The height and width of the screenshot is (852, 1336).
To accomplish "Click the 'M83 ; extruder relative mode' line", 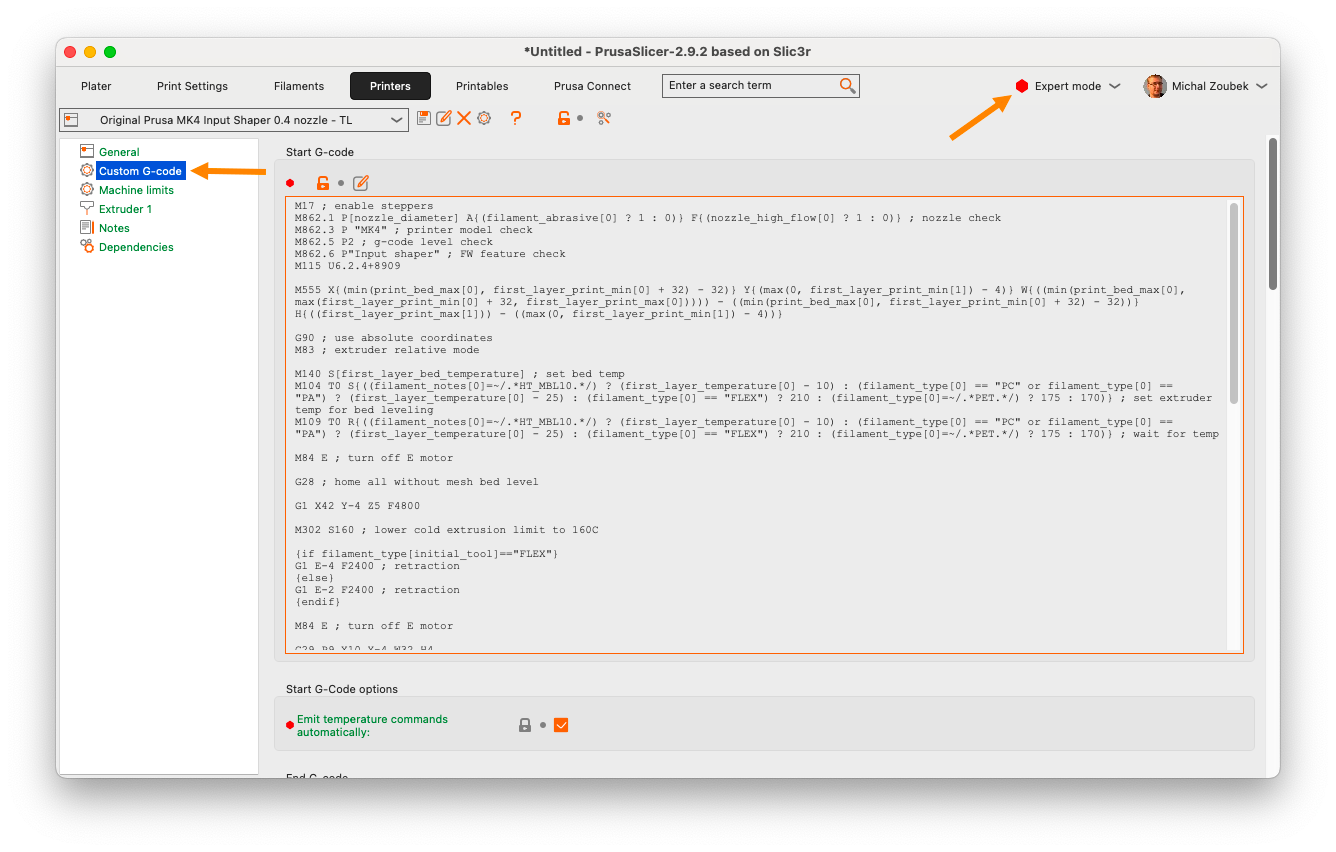I will (387, 350).
